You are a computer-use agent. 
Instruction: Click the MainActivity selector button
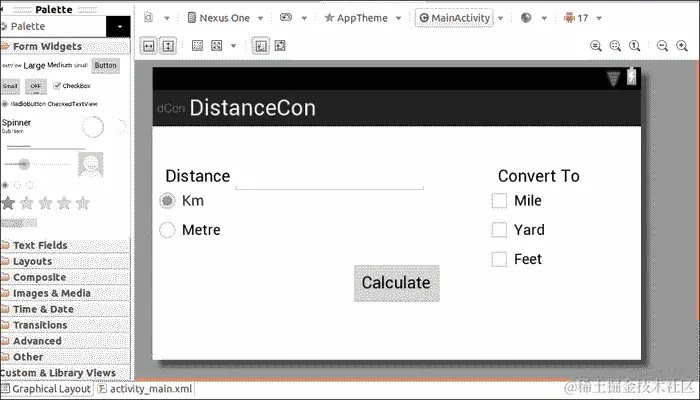pos(454,18)
